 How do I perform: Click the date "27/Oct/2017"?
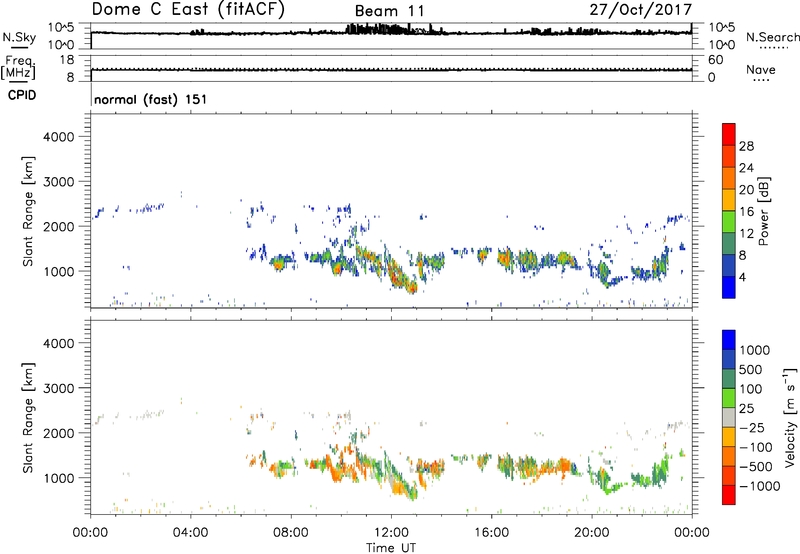pos(641,10)
